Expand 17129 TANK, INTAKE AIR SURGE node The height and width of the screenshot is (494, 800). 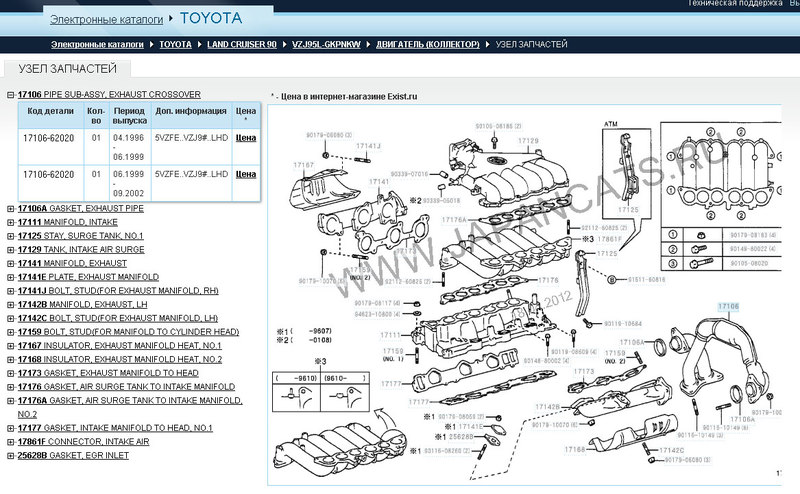11,250
